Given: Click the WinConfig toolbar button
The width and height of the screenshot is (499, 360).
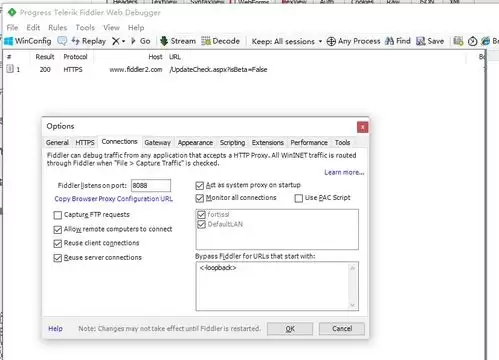Looking at the screenshot, I should [x=28, y=41].
